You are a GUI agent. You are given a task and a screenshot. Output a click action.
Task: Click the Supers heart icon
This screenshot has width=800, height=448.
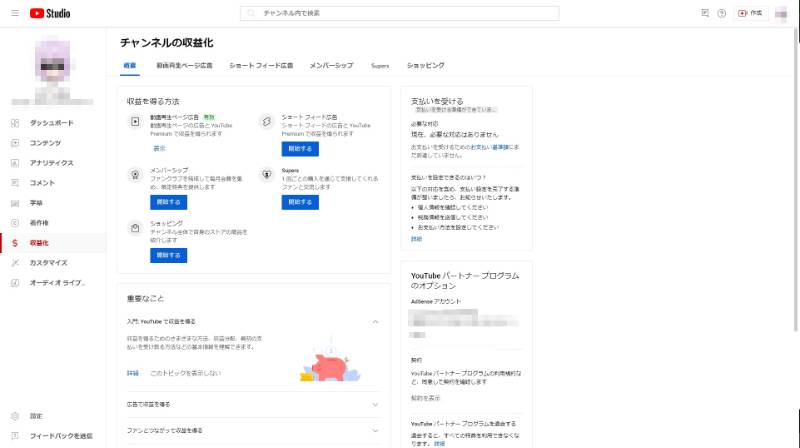266,175
